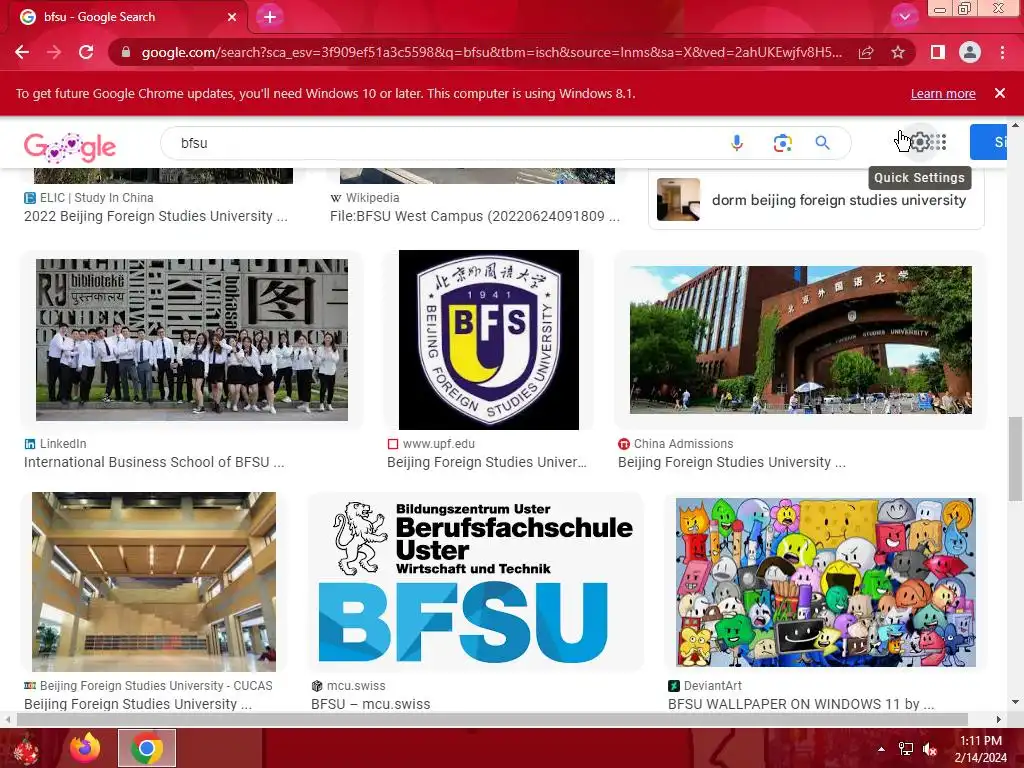Screen dimensions: 1024x768
Task: Click the bfsu search input field
Action: tap(444, 143)
